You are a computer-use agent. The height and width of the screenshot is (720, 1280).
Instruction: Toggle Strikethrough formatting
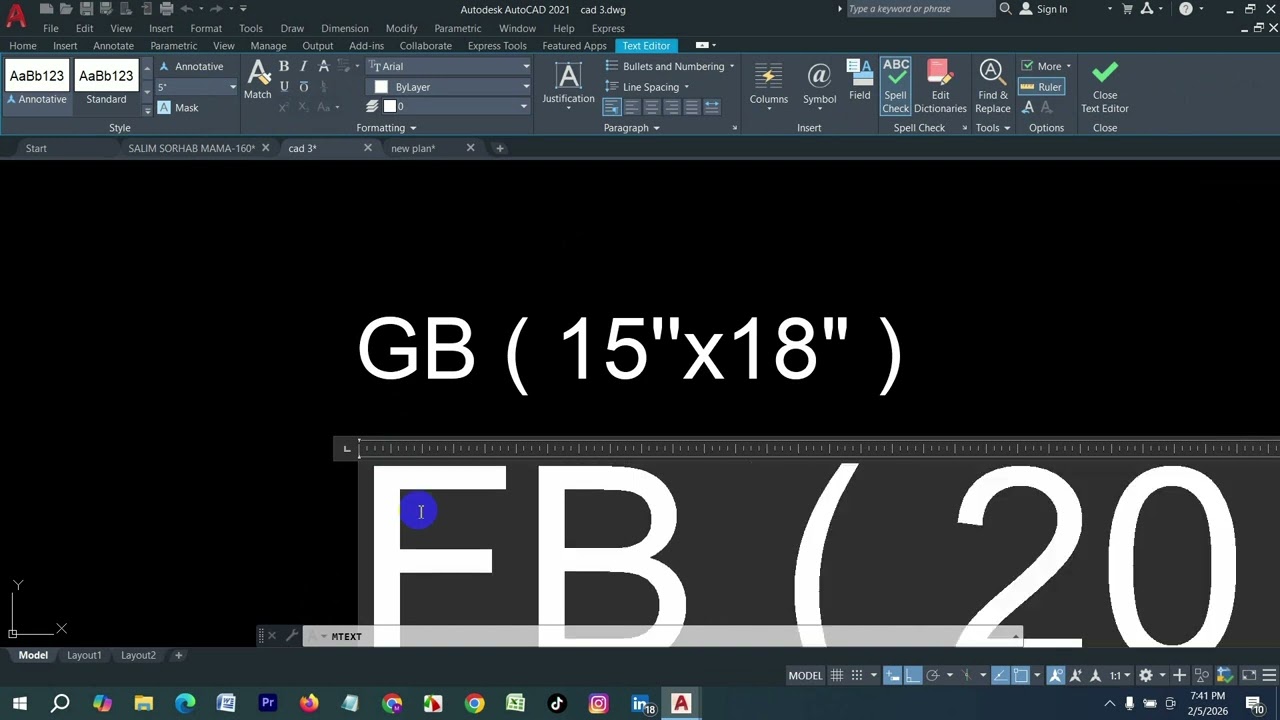pyautogui.click(x=324, y=67)
